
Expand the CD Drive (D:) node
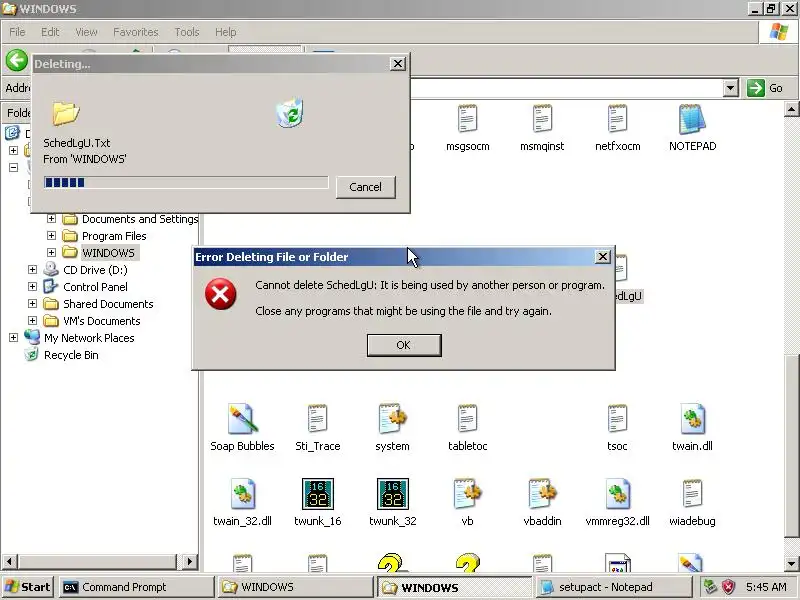pos(32,269)
